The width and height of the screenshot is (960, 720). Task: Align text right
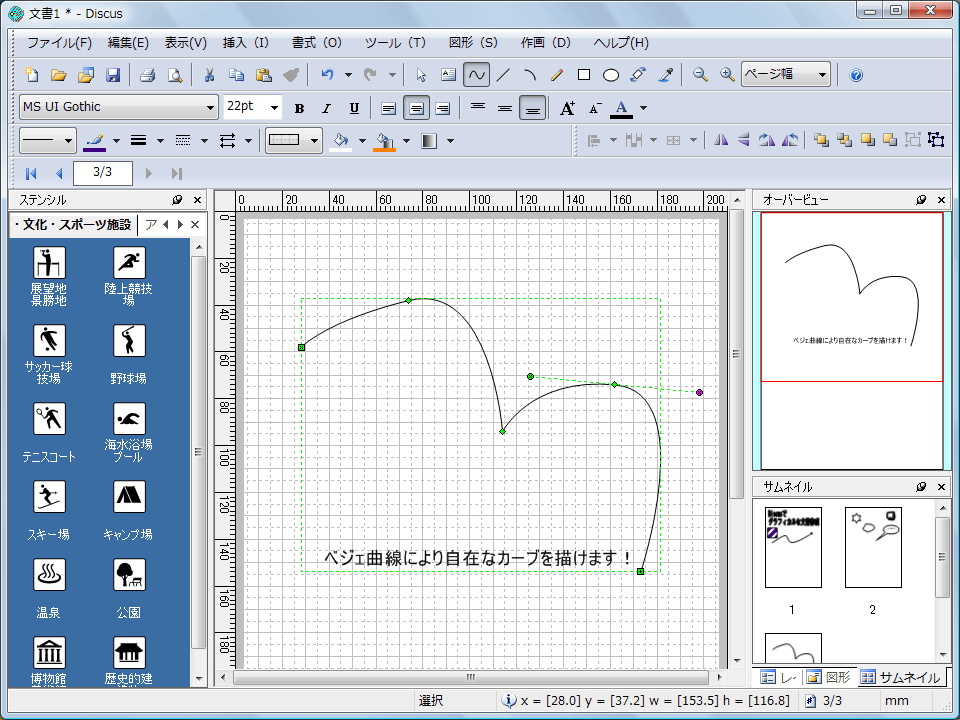click(442, 108)
